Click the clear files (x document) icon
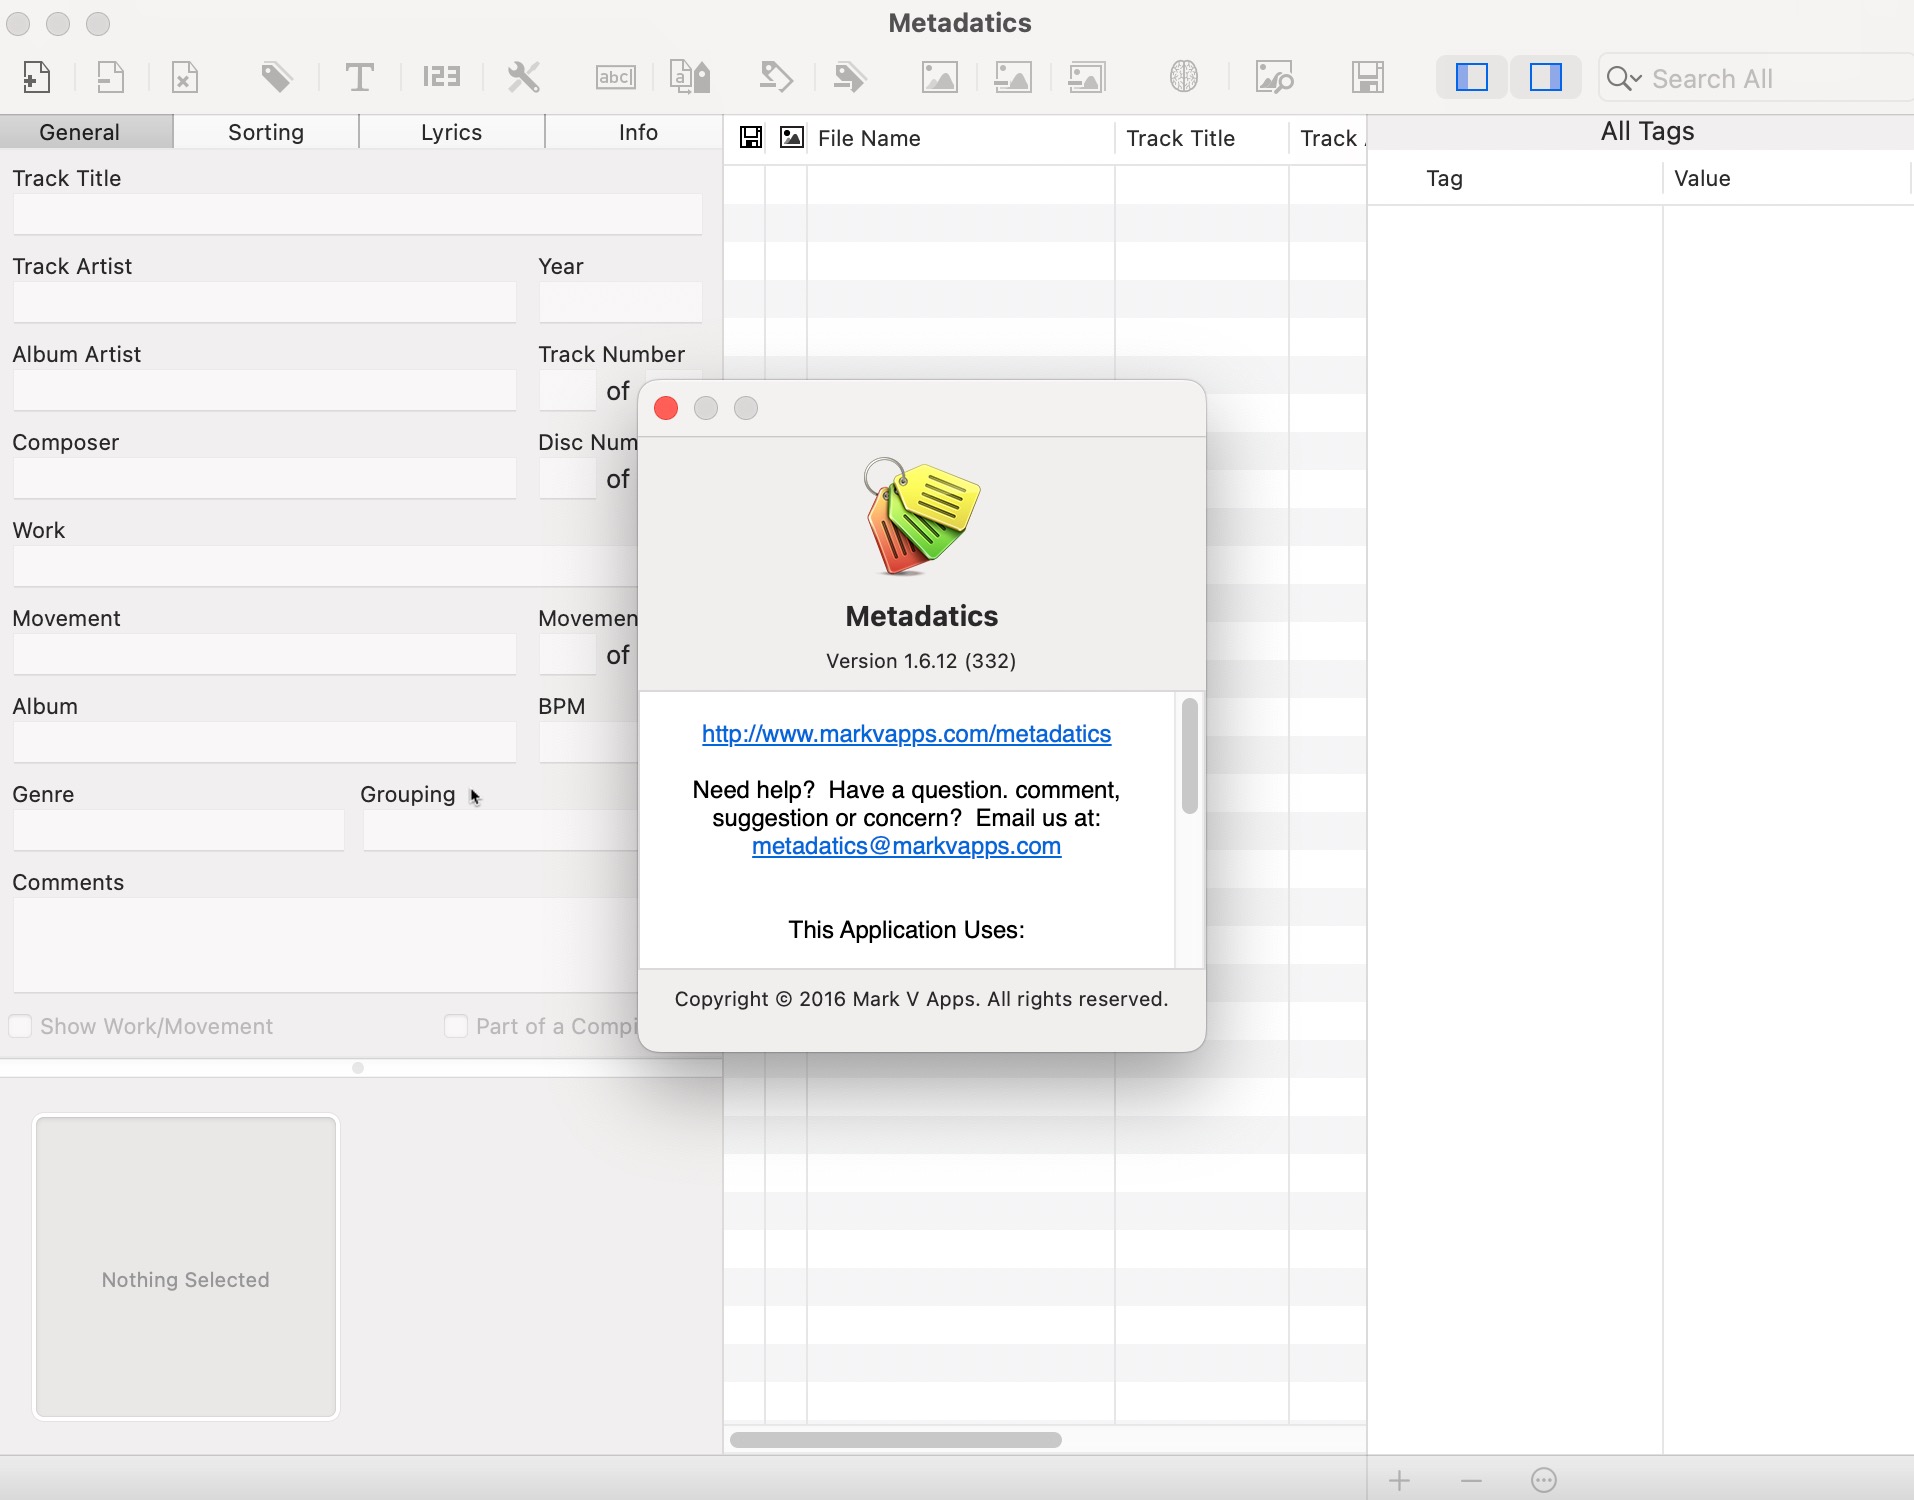The height and width of the screenshot is (1500, 1914). click(x=185, y=77)
